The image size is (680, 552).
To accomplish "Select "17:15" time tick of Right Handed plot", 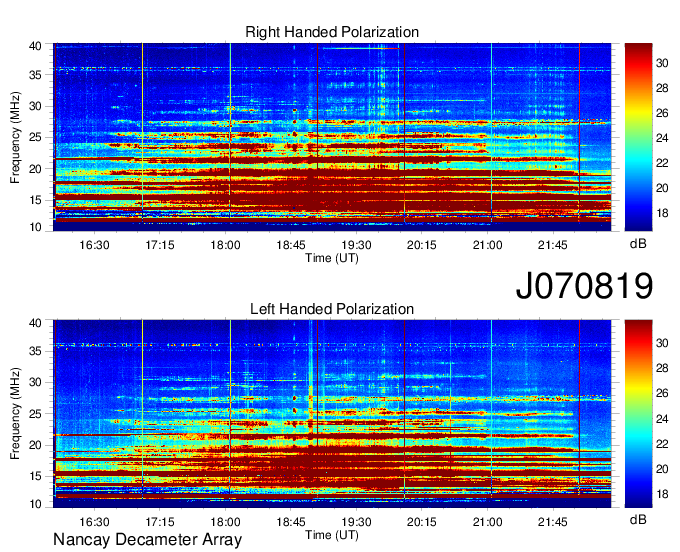I will (x=160, y=245).
